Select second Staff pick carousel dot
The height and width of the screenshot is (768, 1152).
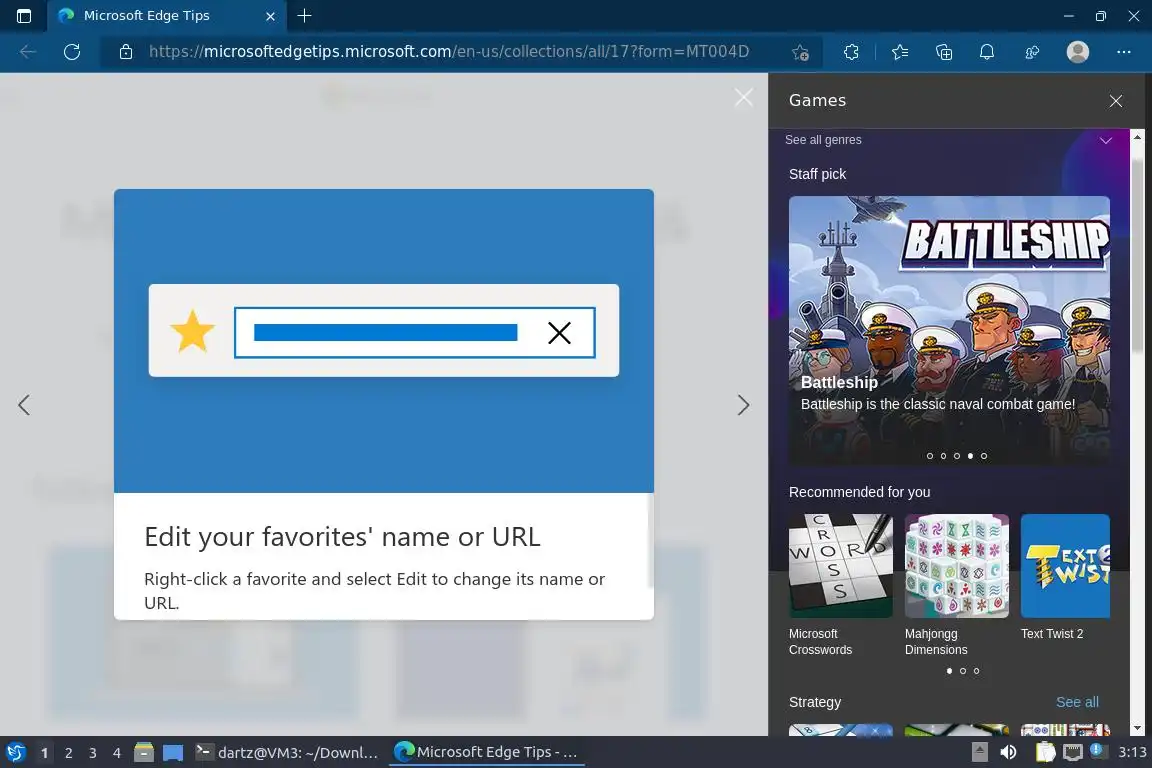pyautogui.click(x=943, y=456)
